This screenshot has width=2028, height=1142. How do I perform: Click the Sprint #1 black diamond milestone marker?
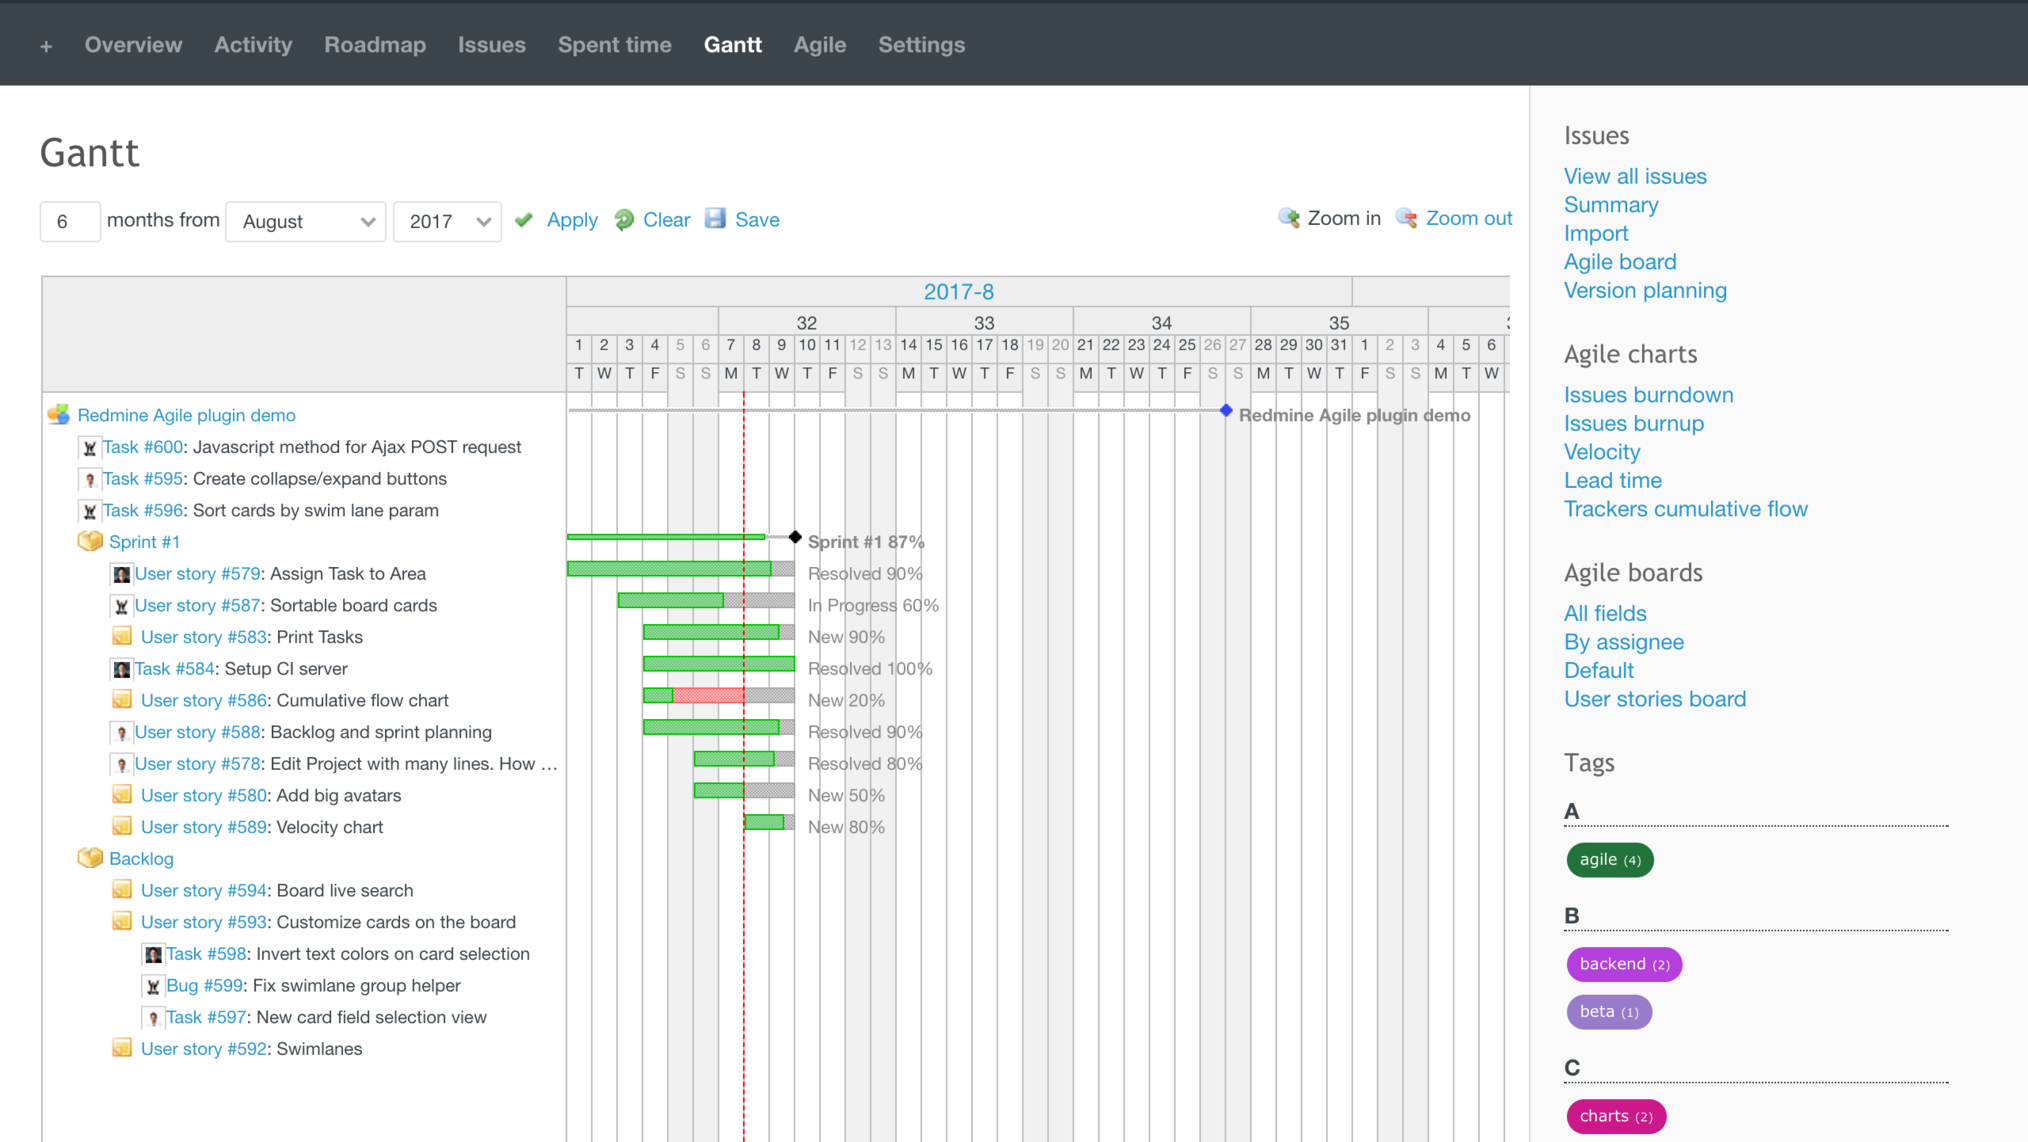pyautogui.click(x=795, y=537)
